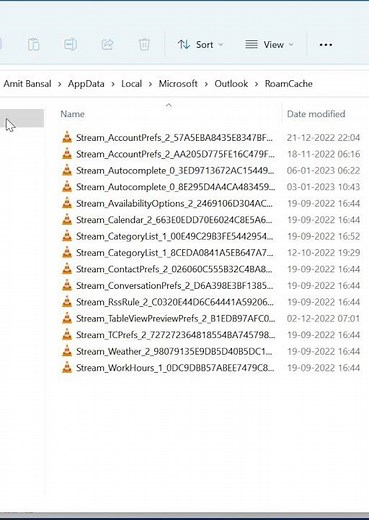The width and height of the screenshot is (369, 520).
Task: Sort by Date modified column header
Action: coord(316,114)
